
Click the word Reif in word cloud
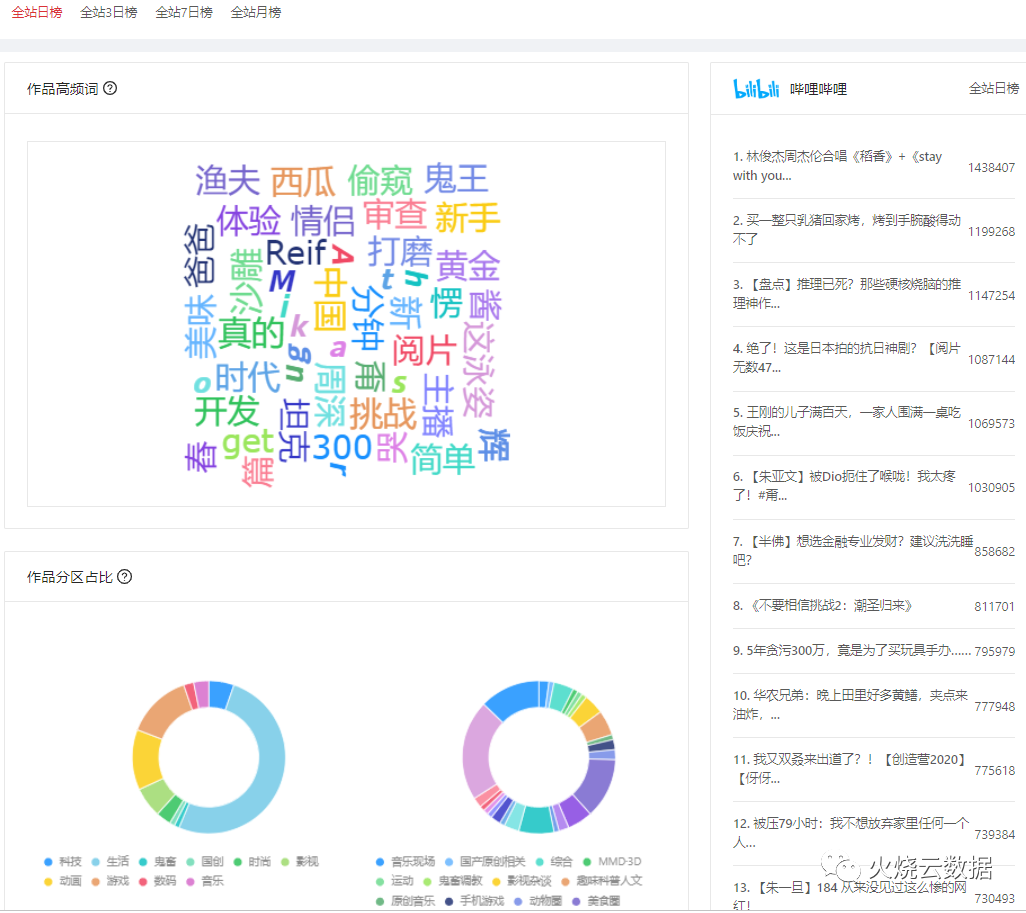(296, 252)
